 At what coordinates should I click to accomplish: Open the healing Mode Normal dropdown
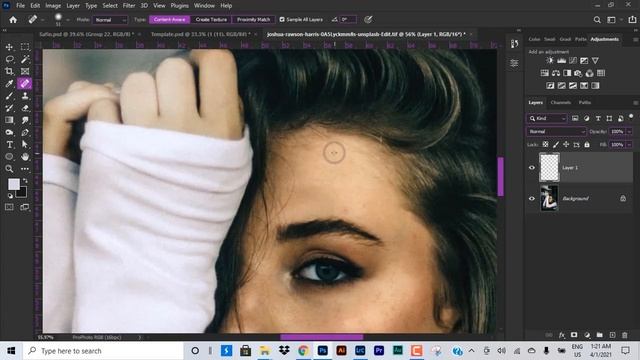pyautogui.click(x=110, y=20)
